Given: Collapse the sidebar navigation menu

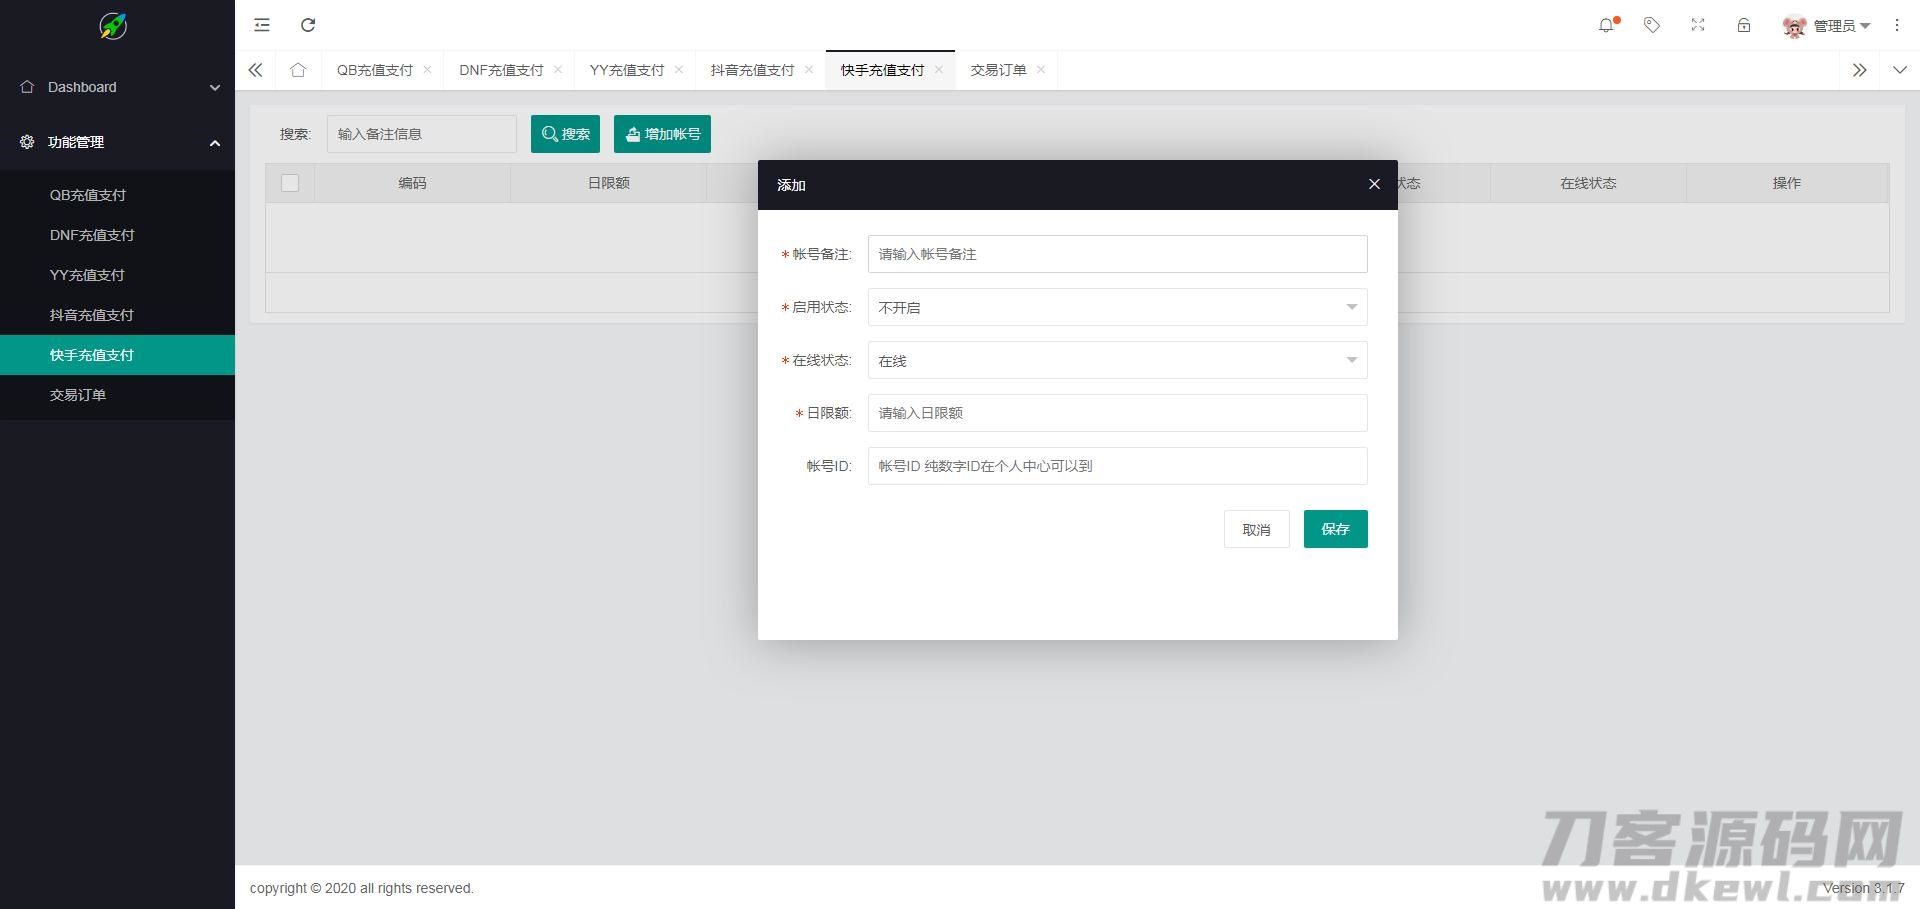Looking at the screenshot, I should tap(261, 25).
